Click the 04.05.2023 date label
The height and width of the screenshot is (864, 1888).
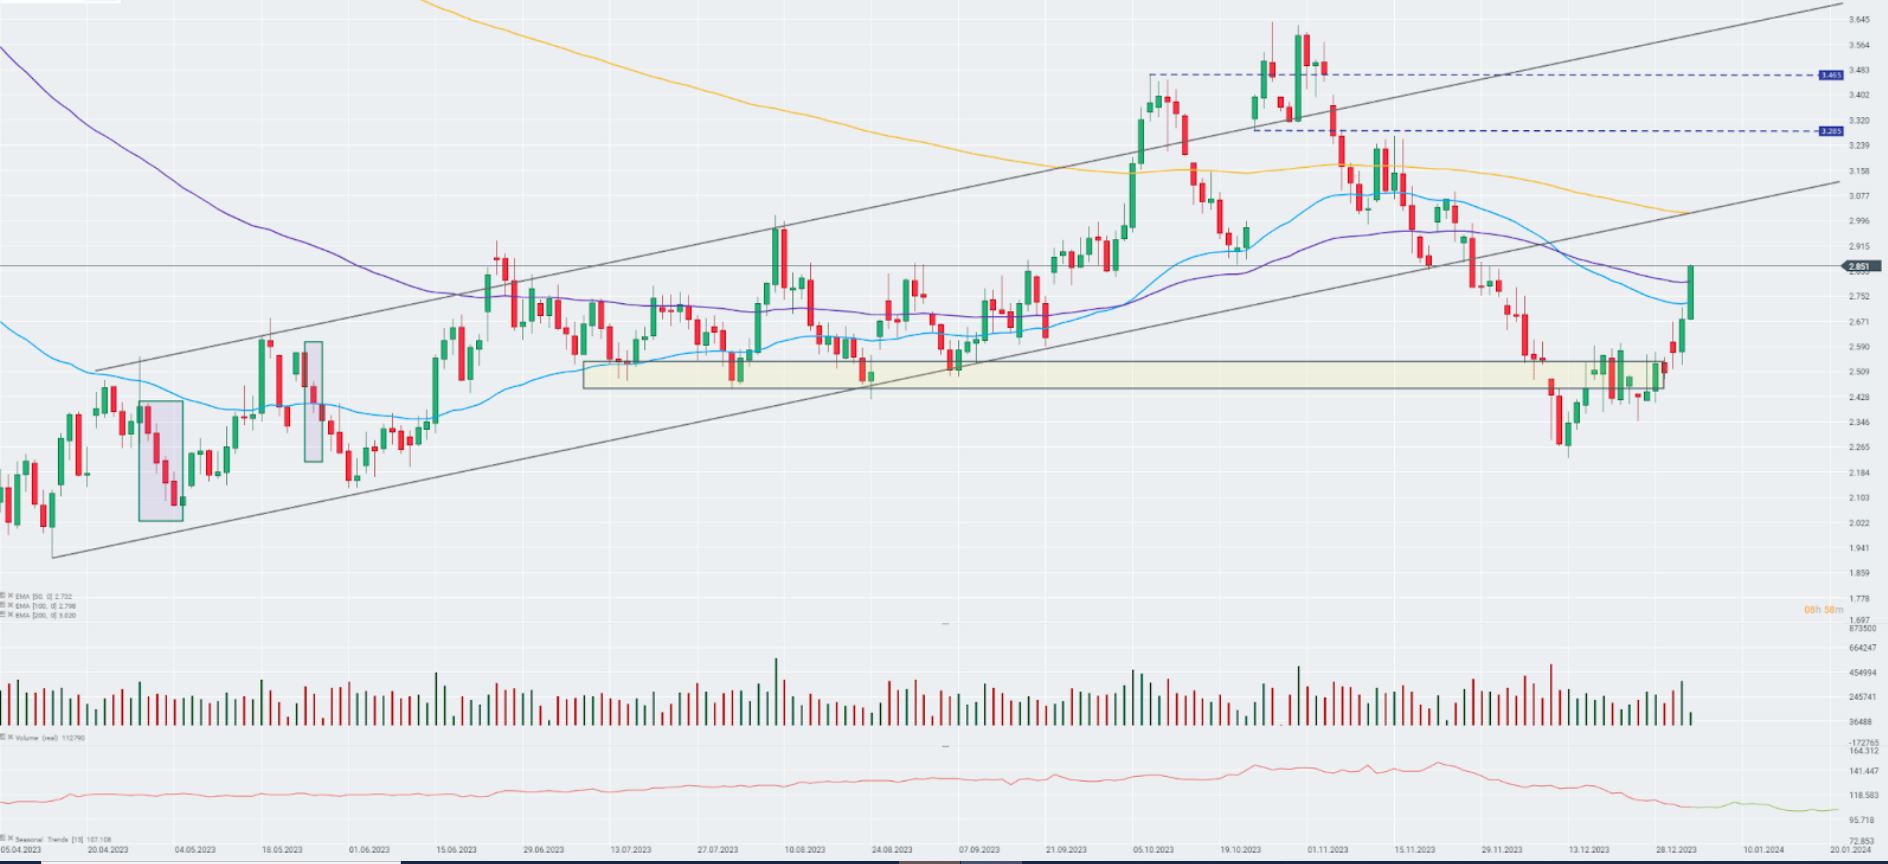(195, 850)
